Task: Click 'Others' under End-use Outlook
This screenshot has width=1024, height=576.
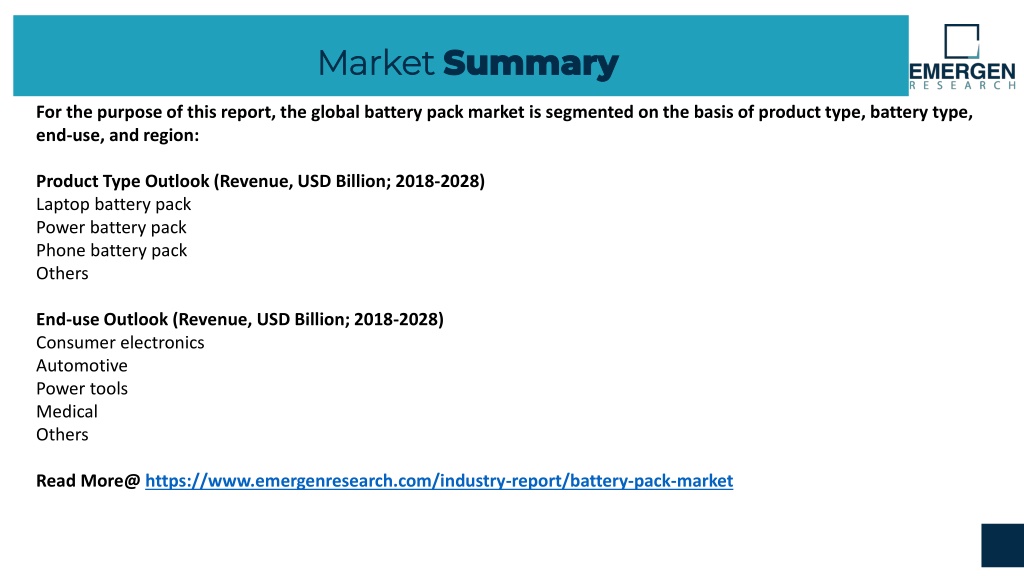Action: [x=62, y=434]
